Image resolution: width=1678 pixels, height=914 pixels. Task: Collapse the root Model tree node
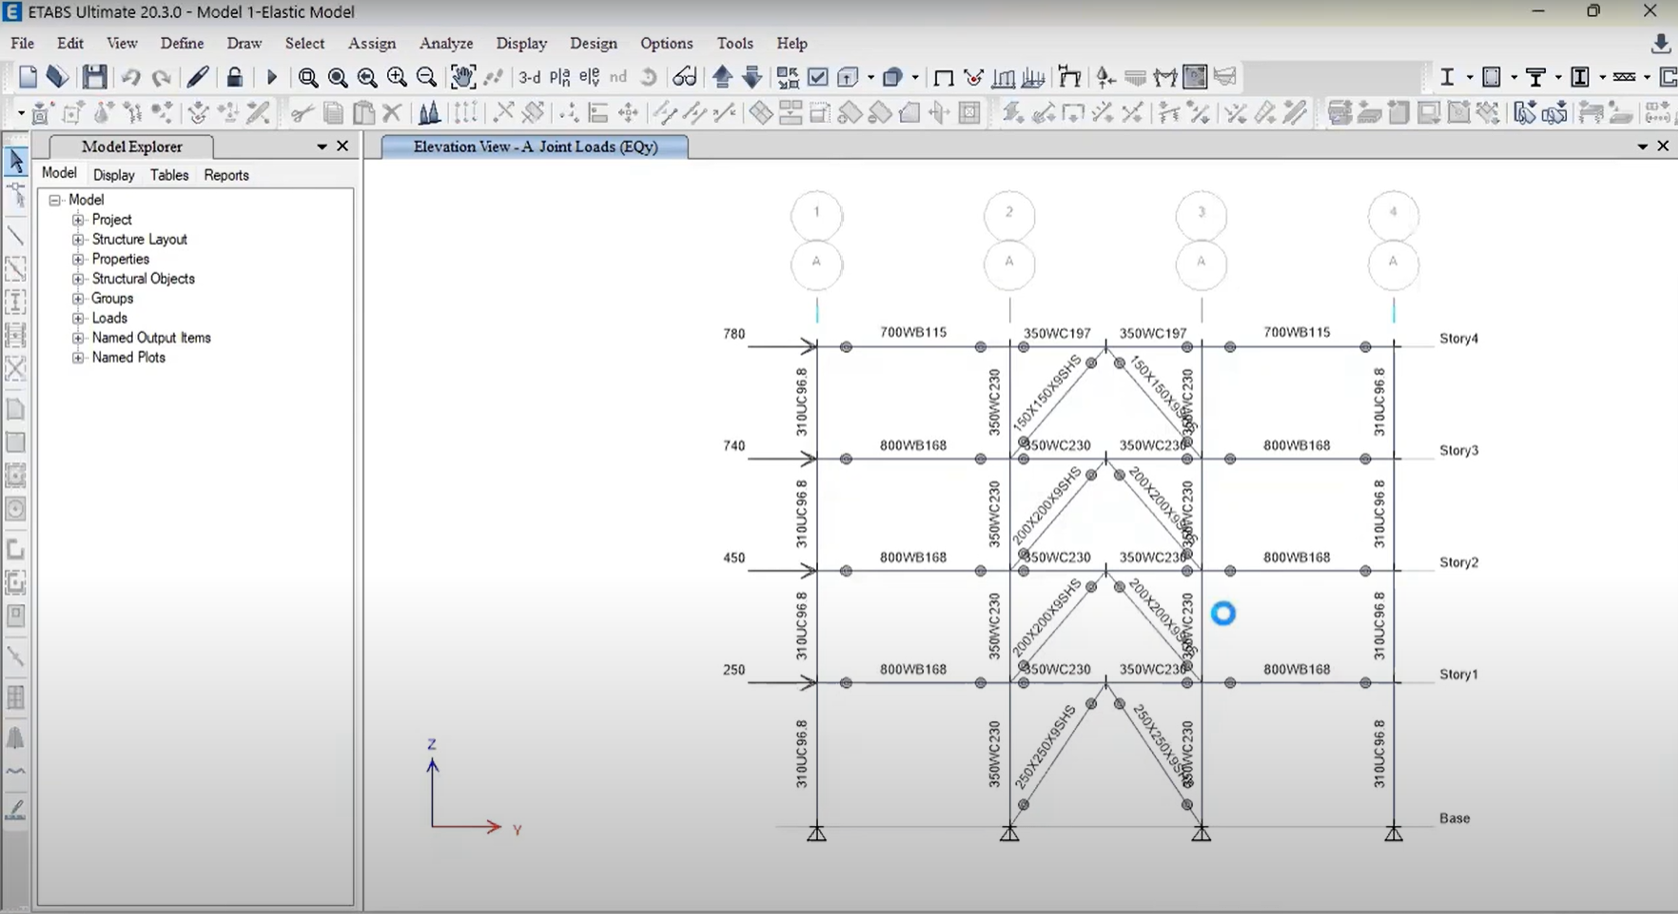(x=55, y=200)
